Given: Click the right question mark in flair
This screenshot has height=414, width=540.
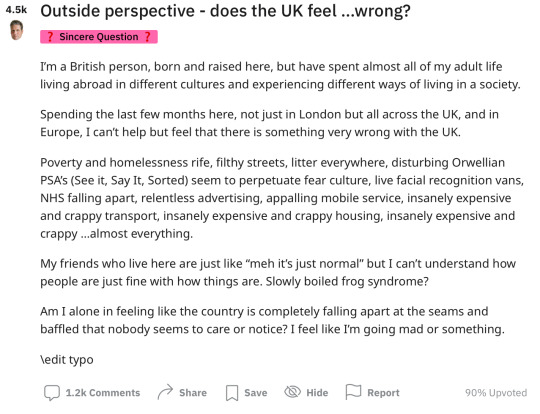Looking at the screenshot, I should pos(147,37).
